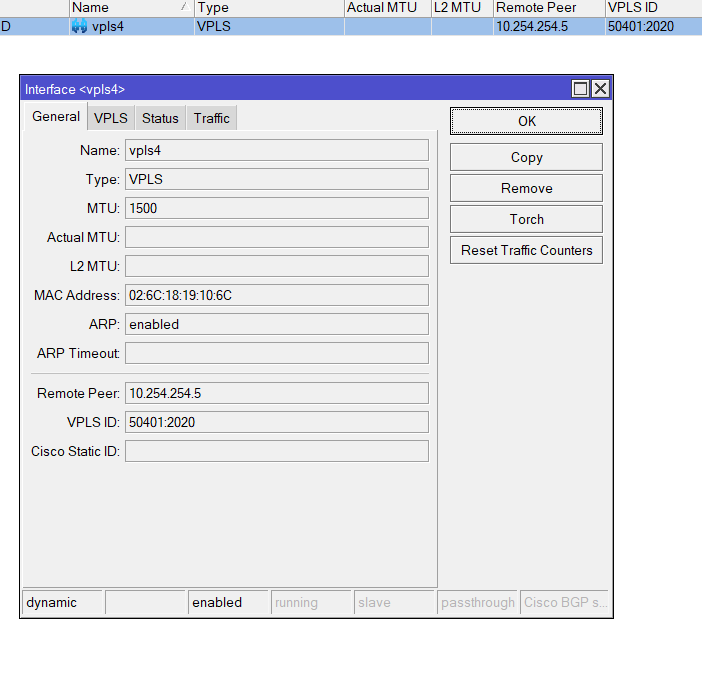Click the slave status indicator
This screenshot has height=686, width=702.
[x=395, y=602]
